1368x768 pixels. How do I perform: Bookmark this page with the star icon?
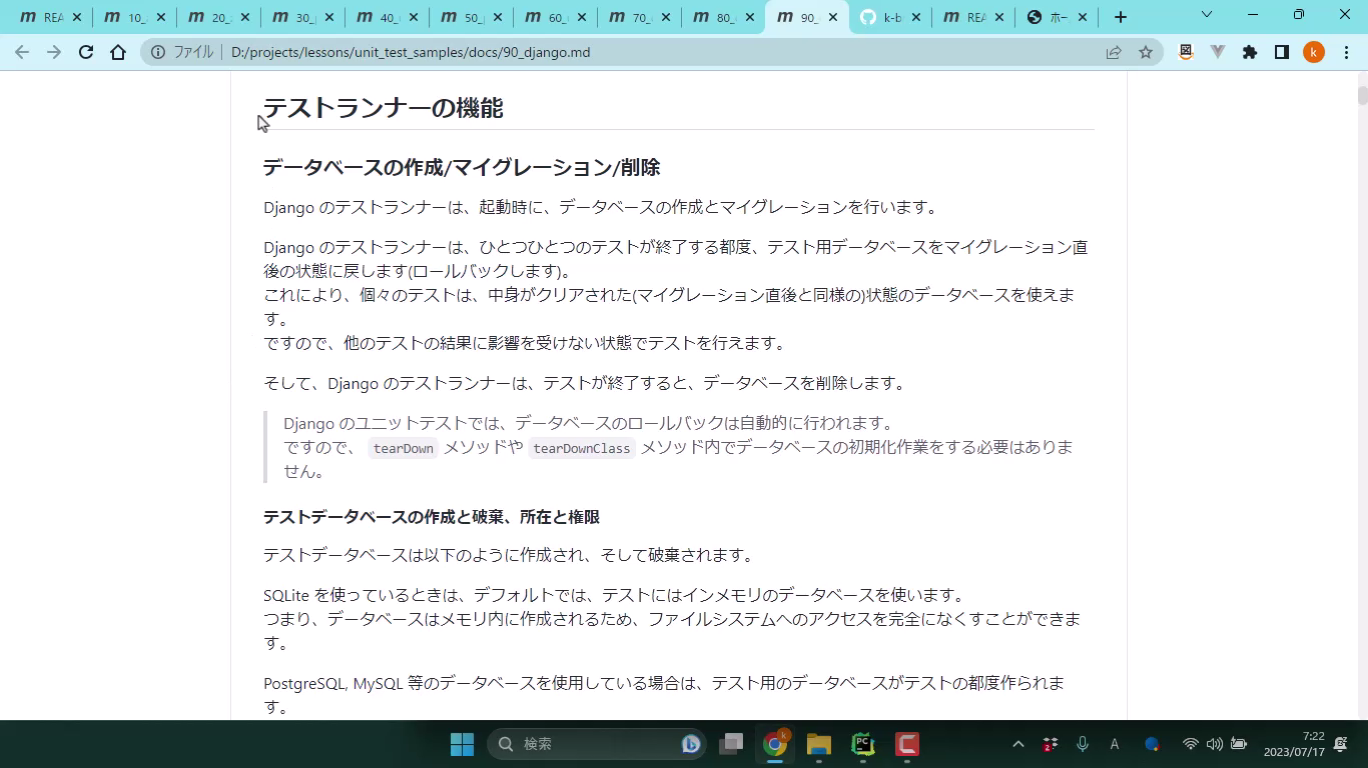pyautogui.click(x=1146, y=52)
